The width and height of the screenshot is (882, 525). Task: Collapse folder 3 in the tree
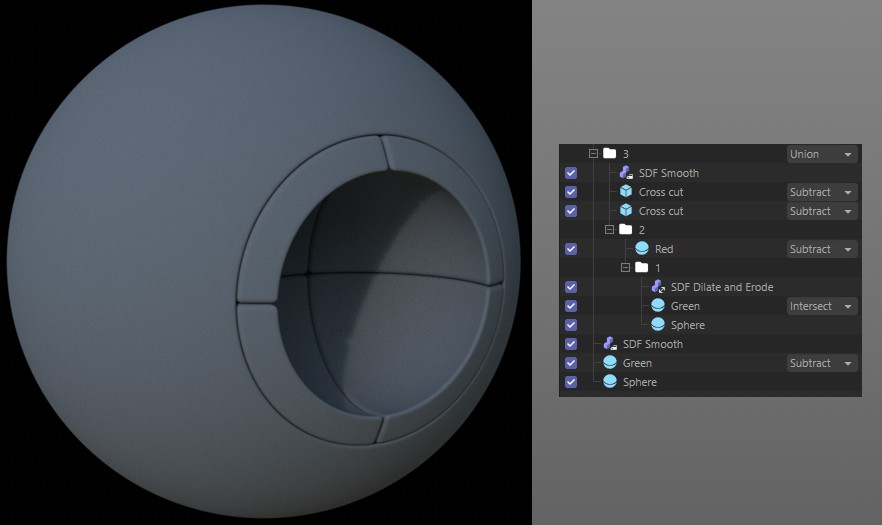click(x=593, y=154)
